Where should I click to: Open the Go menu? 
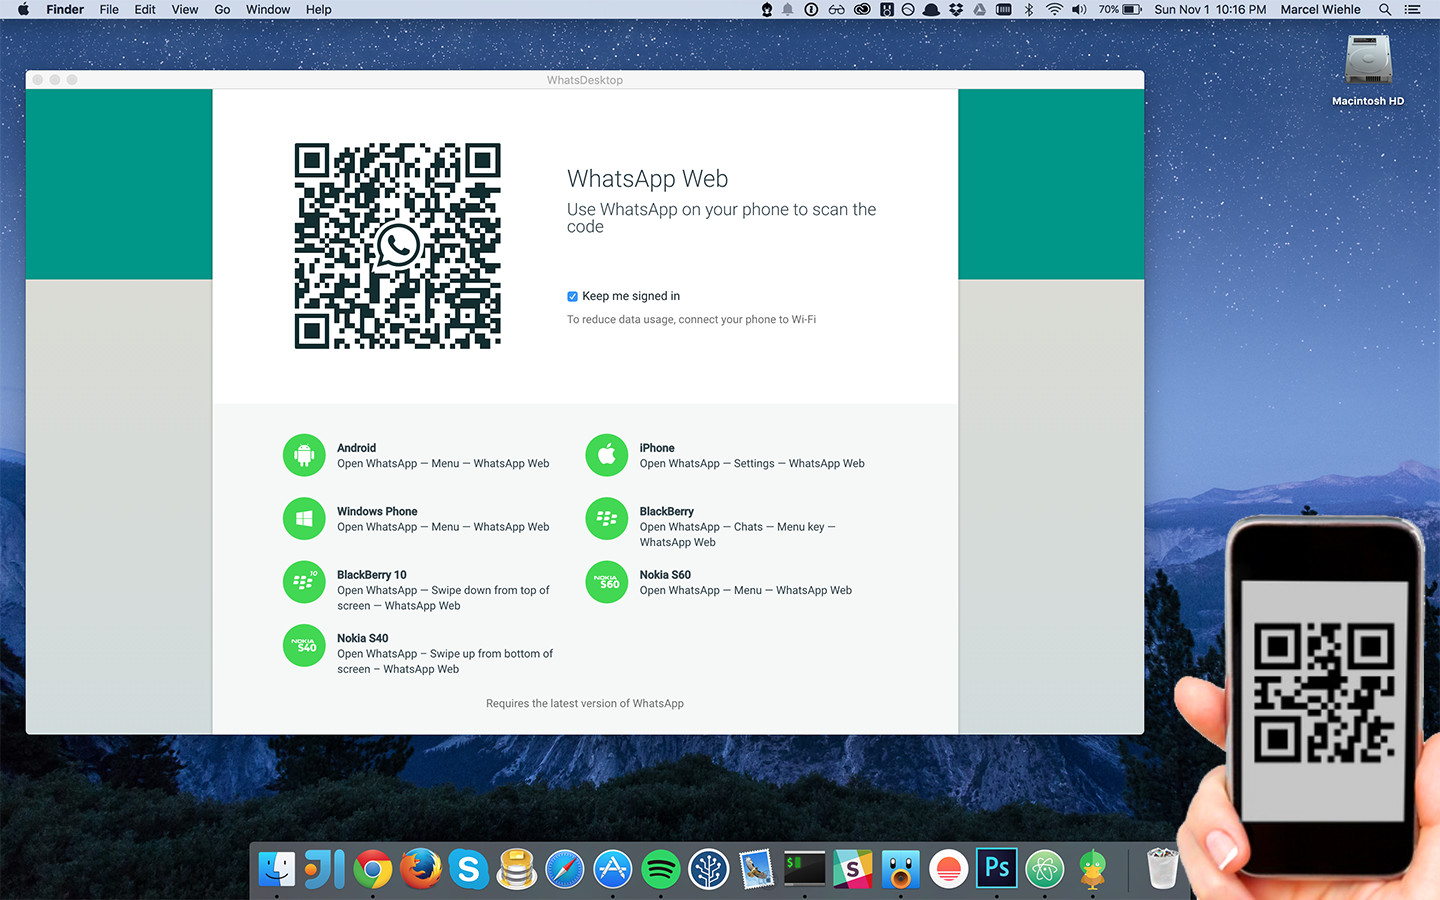coord(222,9)
